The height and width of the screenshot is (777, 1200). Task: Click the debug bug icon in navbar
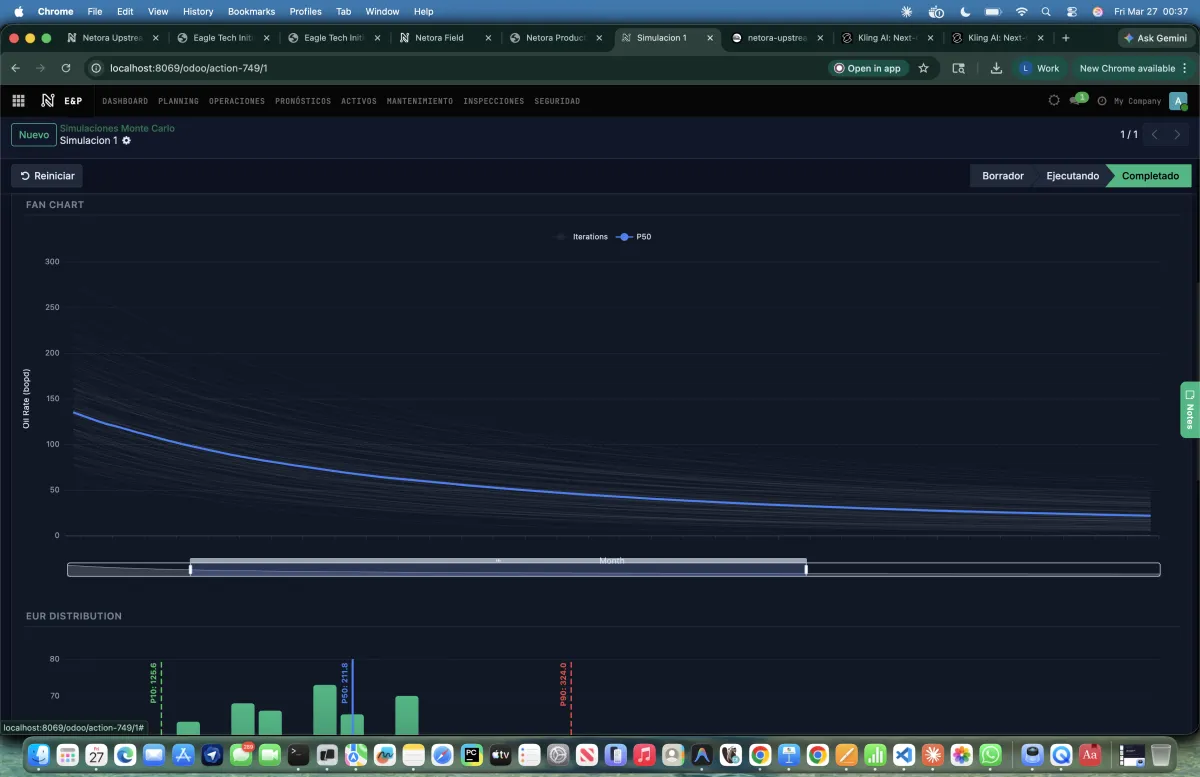click(1053, 101)
